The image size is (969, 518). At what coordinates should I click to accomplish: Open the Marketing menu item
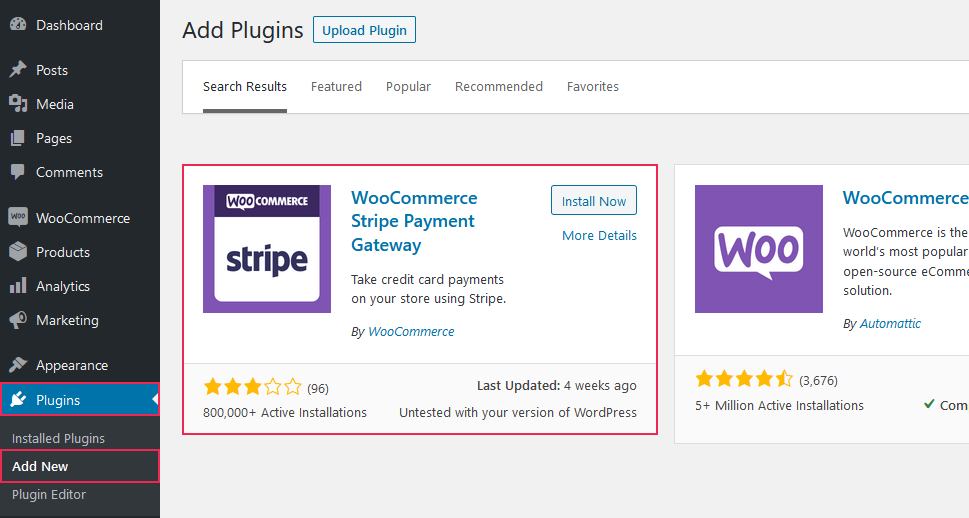pyautogui.click(x=67, y=320)
